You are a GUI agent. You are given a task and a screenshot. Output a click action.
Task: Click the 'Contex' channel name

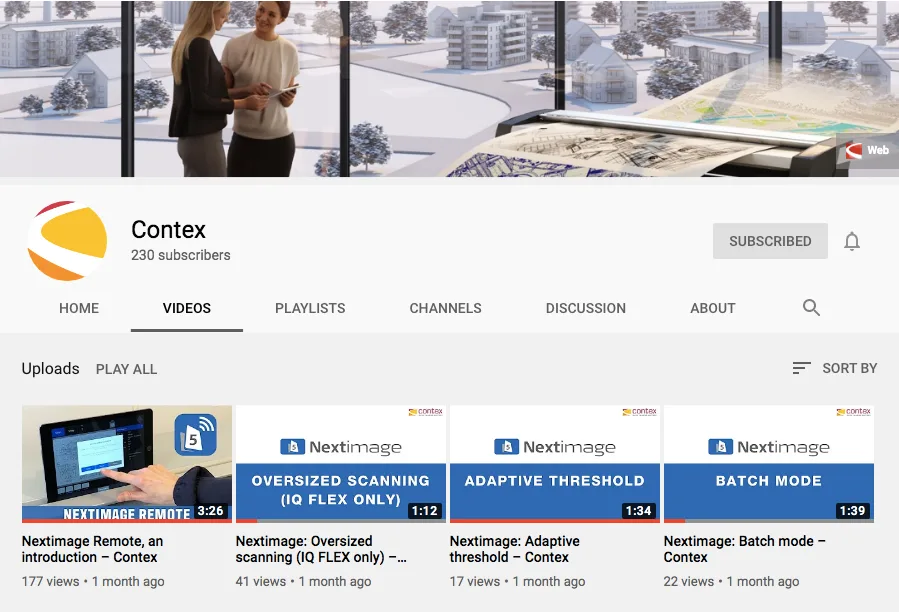[168, 229]
